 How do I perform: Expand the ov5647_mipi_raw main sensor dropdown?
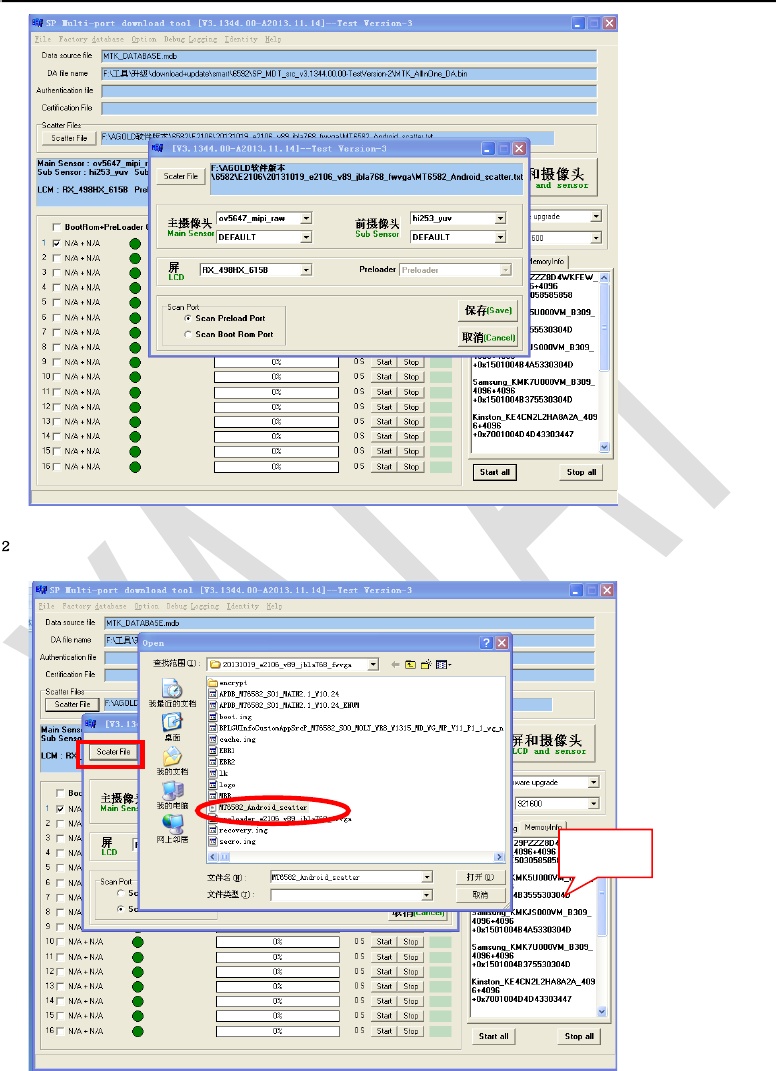tap(306, 218)
